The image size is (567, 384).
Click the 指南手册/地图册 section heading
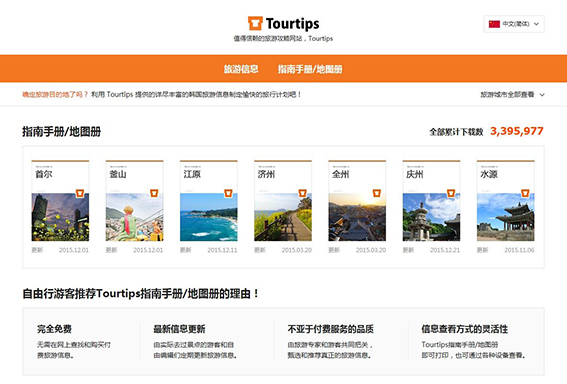tap(61, 132)
